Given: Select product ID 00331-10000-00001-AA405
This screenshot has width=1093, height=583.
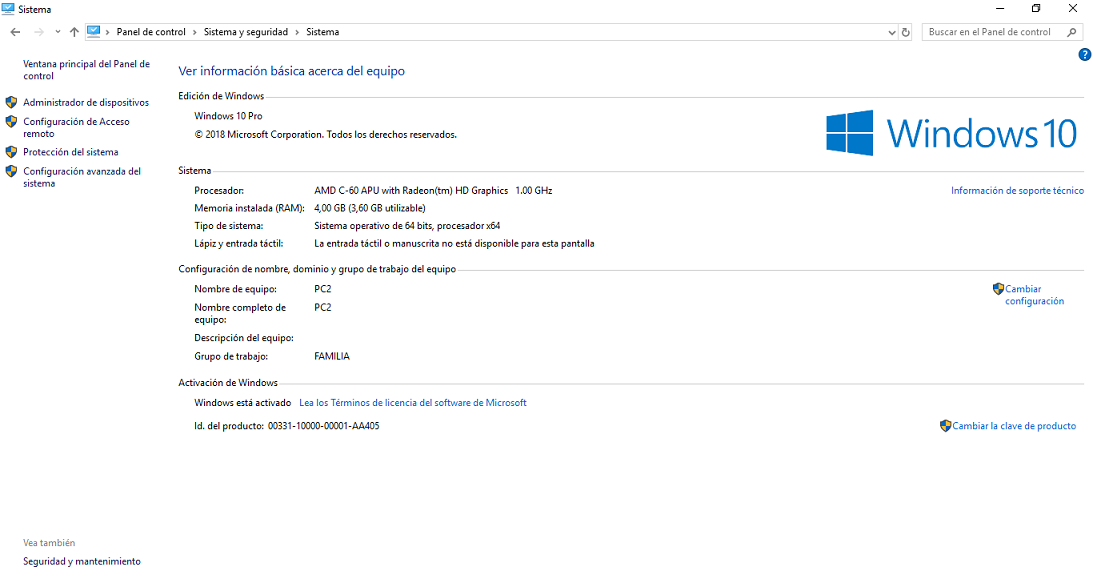Looking at the screenshot, I should pos(323,426).
